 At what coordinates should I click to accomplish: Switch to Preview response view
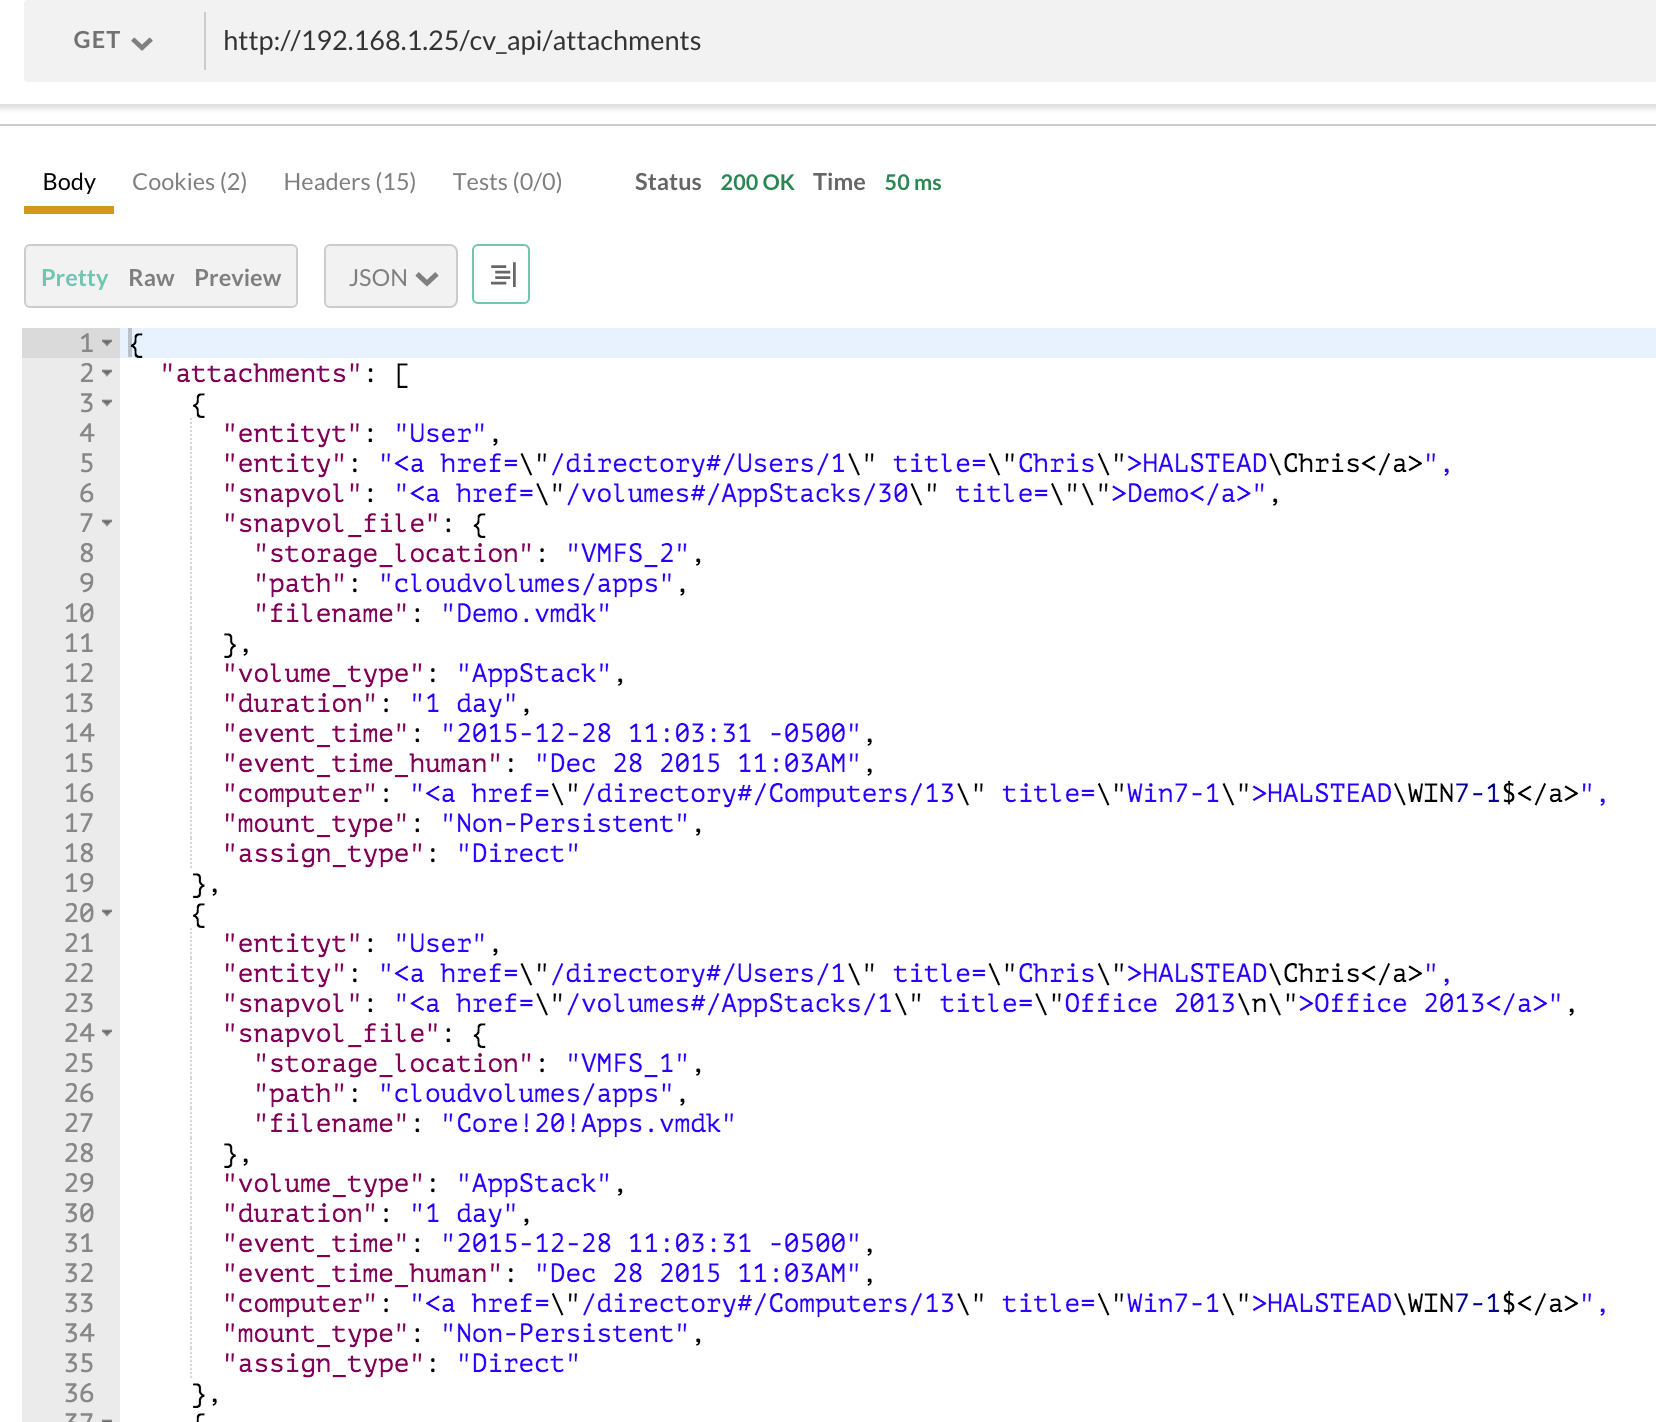tap(237, 278)
